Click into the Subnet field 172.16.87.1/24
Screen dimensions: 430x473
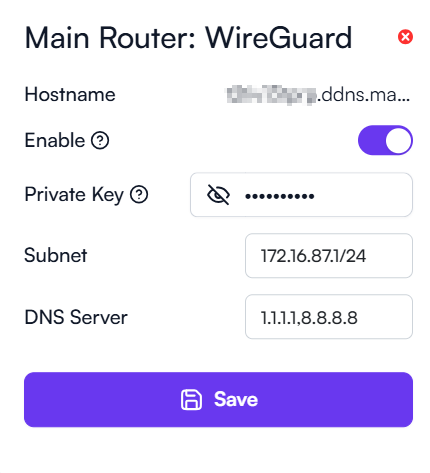point(329,256)
